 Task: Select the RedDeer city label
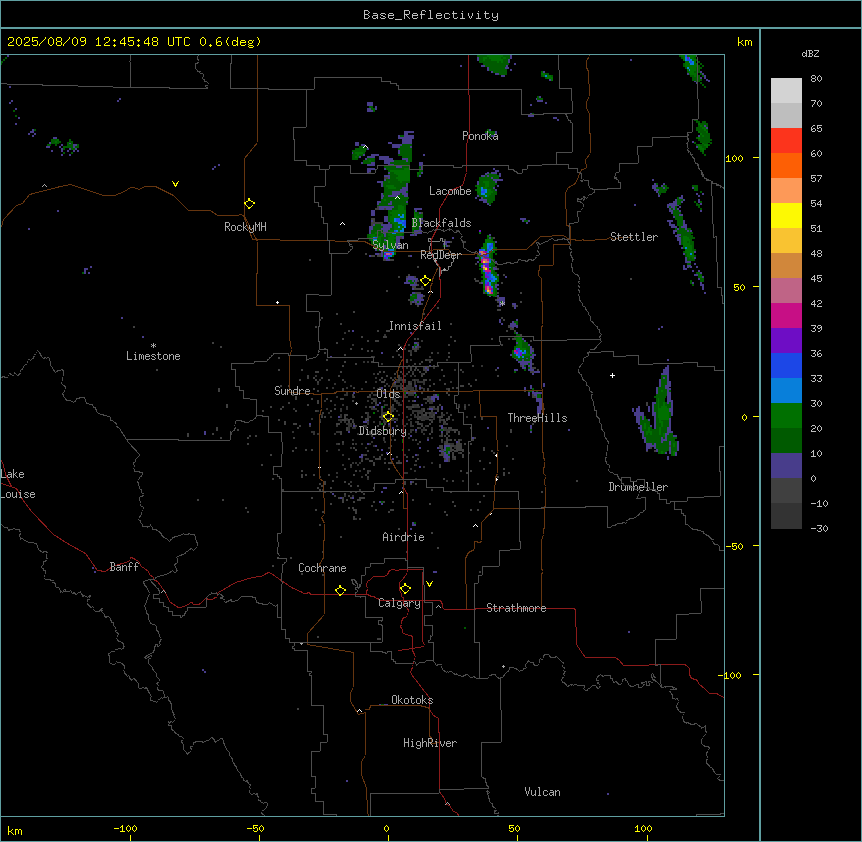click(x=440, y=255)
